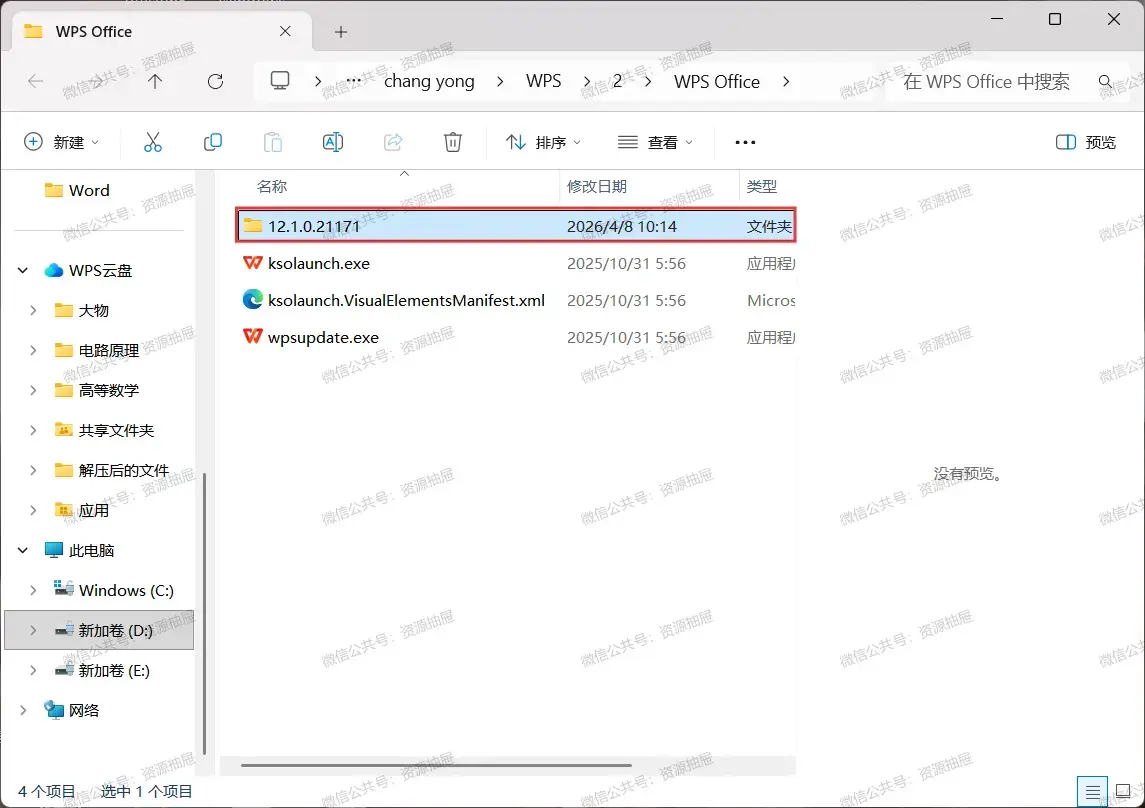1145x808 pixels.
Task: Expand the Windows (C:) drive node
Action: (x=33, y=590)
